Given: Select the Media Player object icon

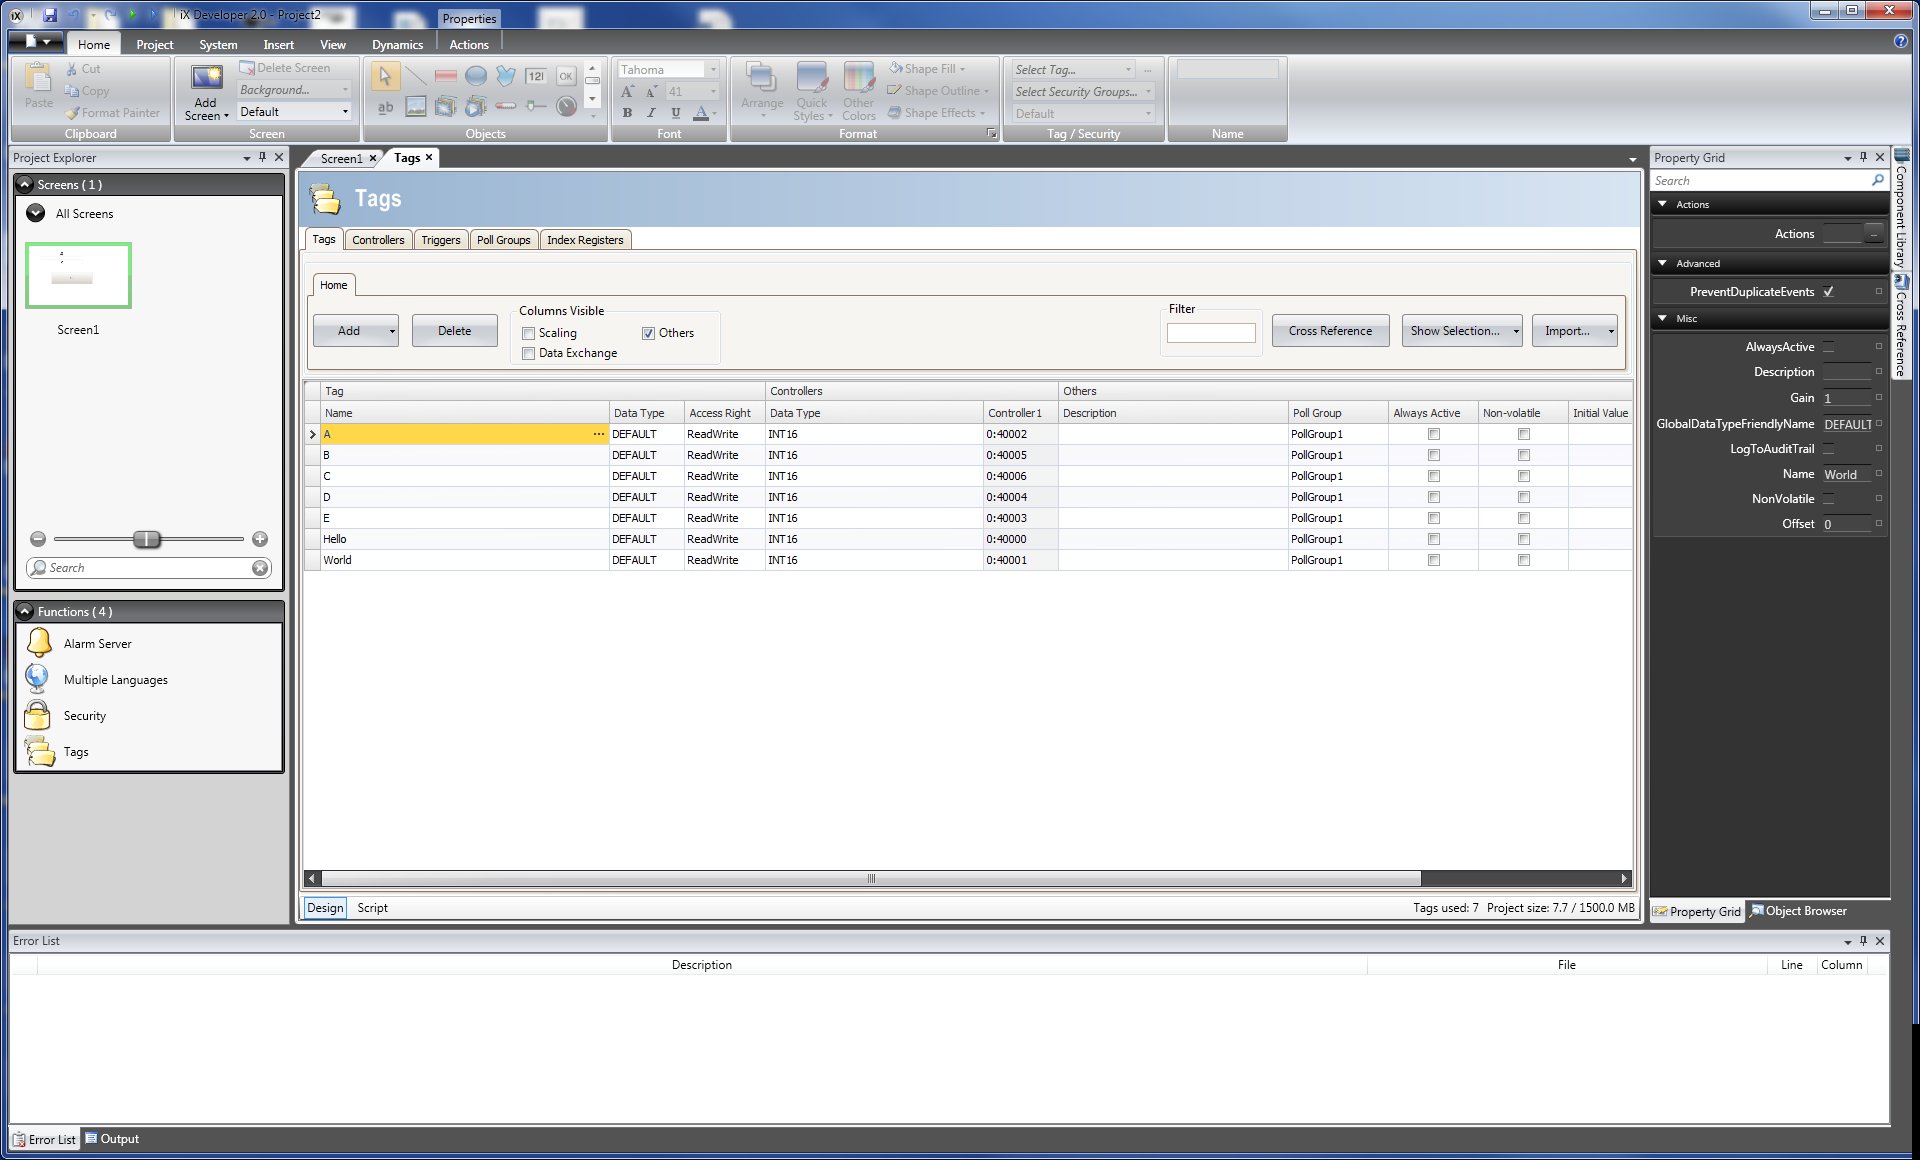Looking at the screenshot, I should [476, 107].
